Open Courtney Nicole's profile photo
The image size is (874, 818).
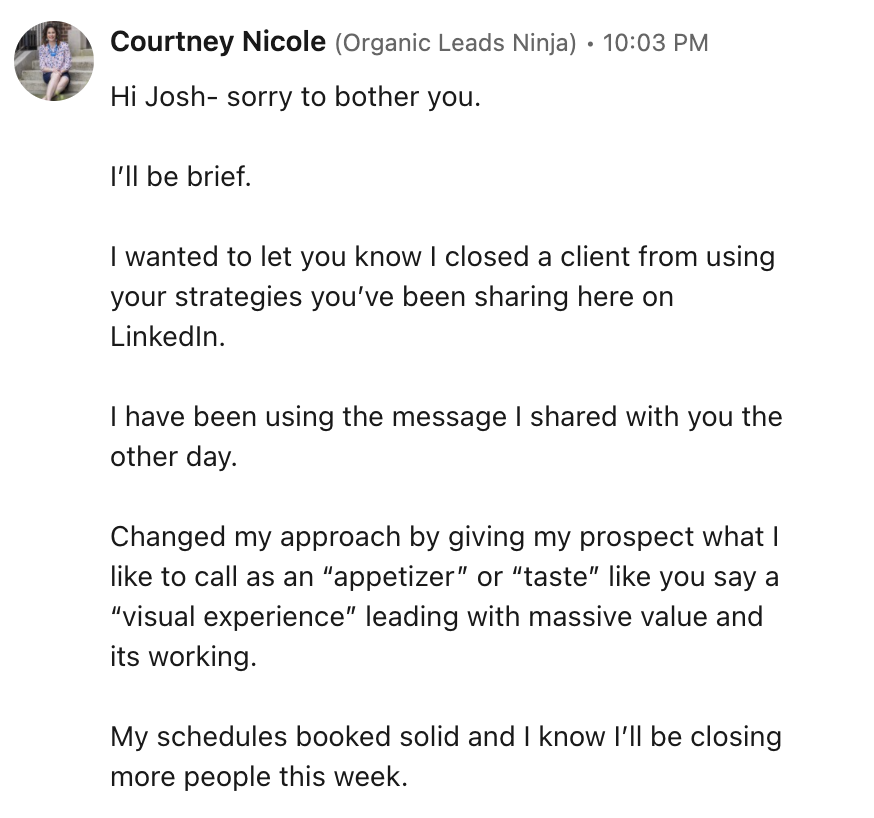54,61
